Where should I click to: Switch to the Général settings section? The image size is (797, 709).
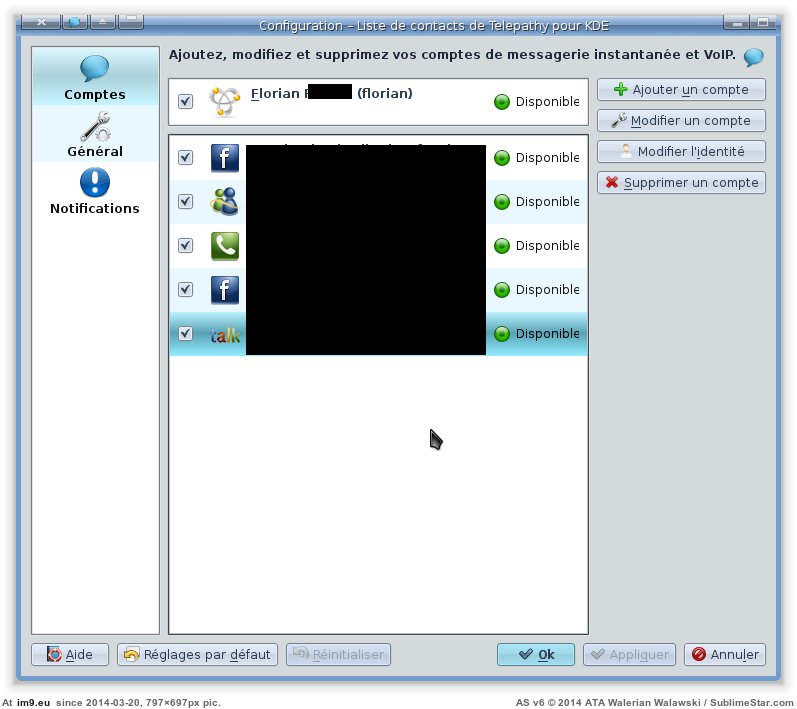tap(95, 135)
